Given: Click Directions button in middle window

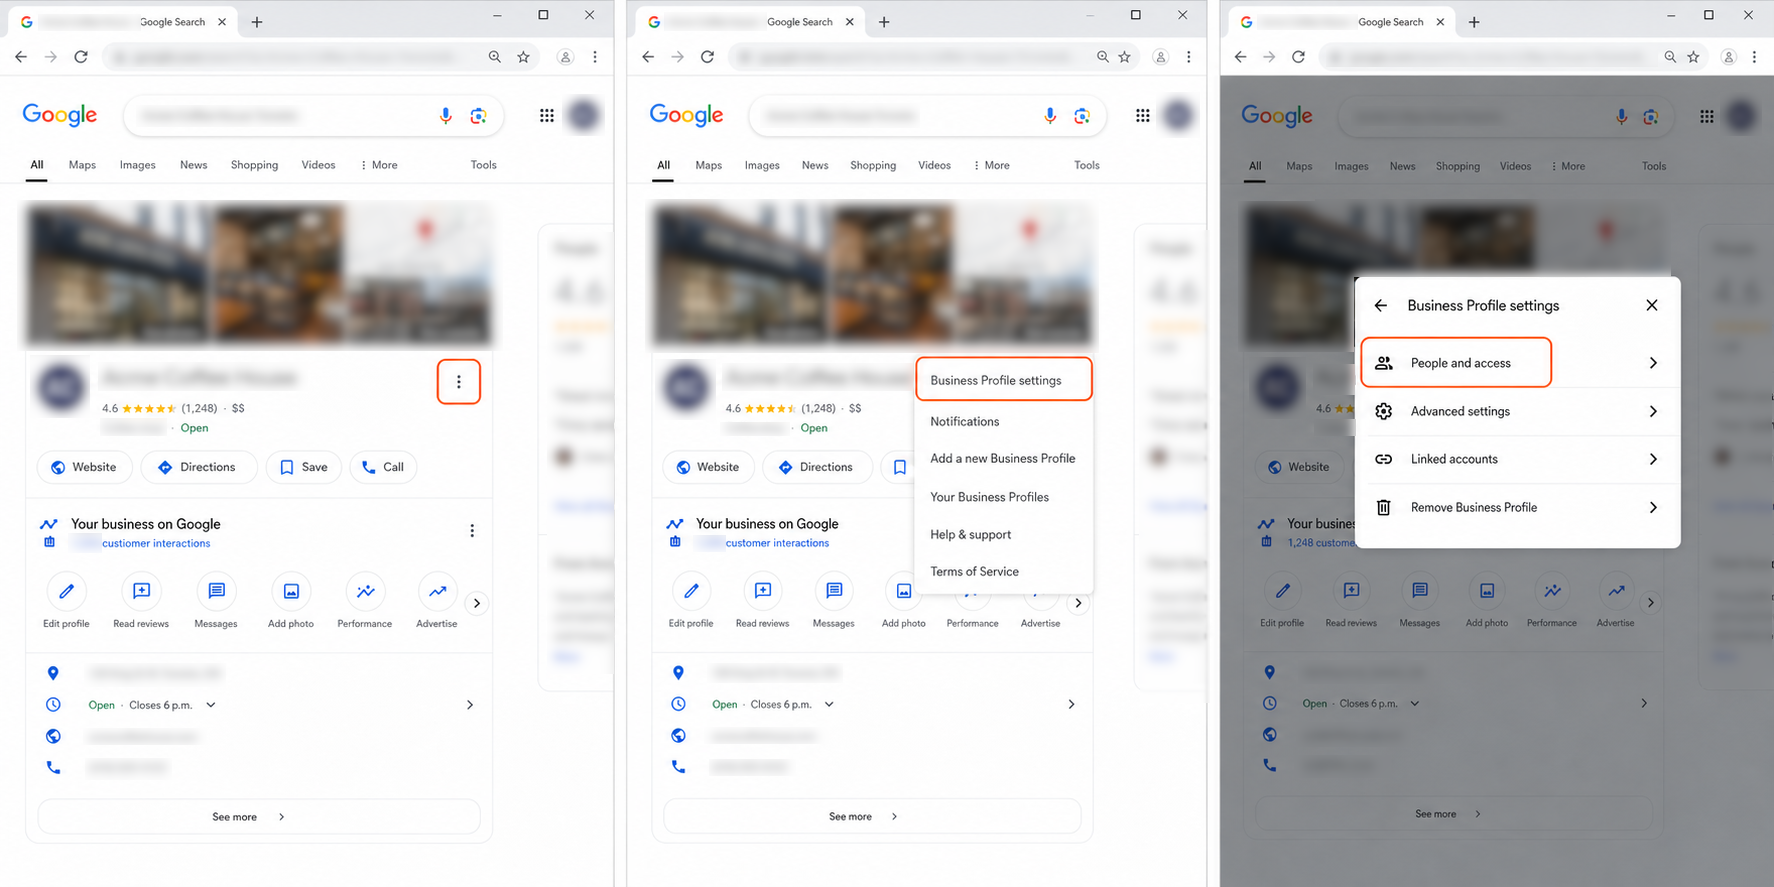Looking at the screenshot, I should pyautogui.click(x=817, y=467).
